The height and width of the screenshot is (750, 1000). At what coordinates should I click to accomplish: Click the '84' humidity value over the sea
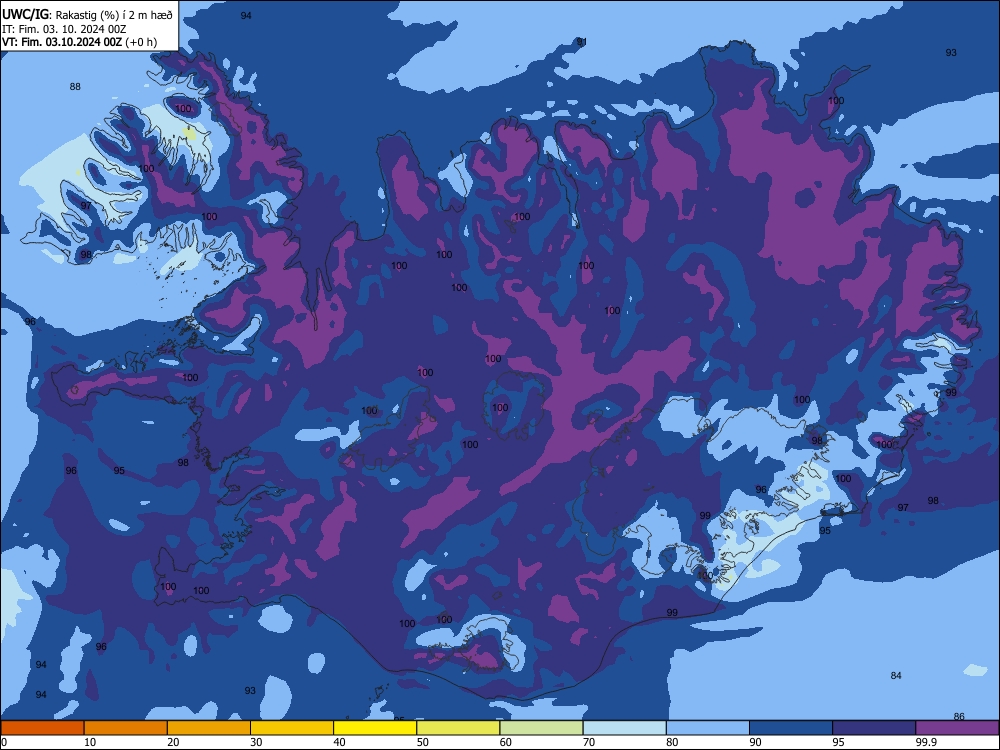coord(896,676)
